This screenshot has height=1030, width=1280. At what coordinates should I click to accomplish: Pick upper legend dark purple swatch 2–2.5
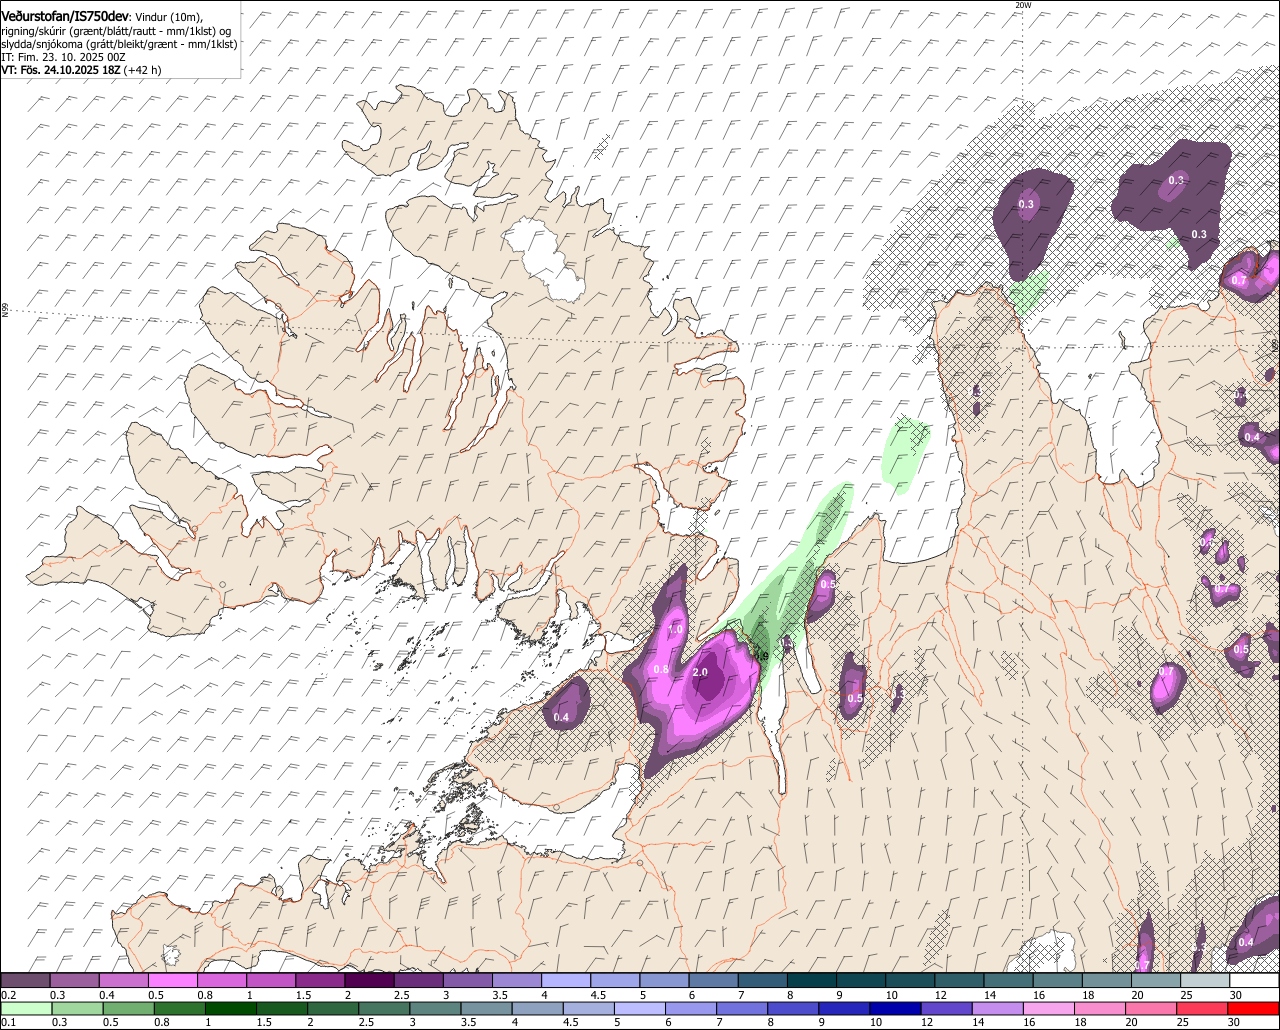370,980
